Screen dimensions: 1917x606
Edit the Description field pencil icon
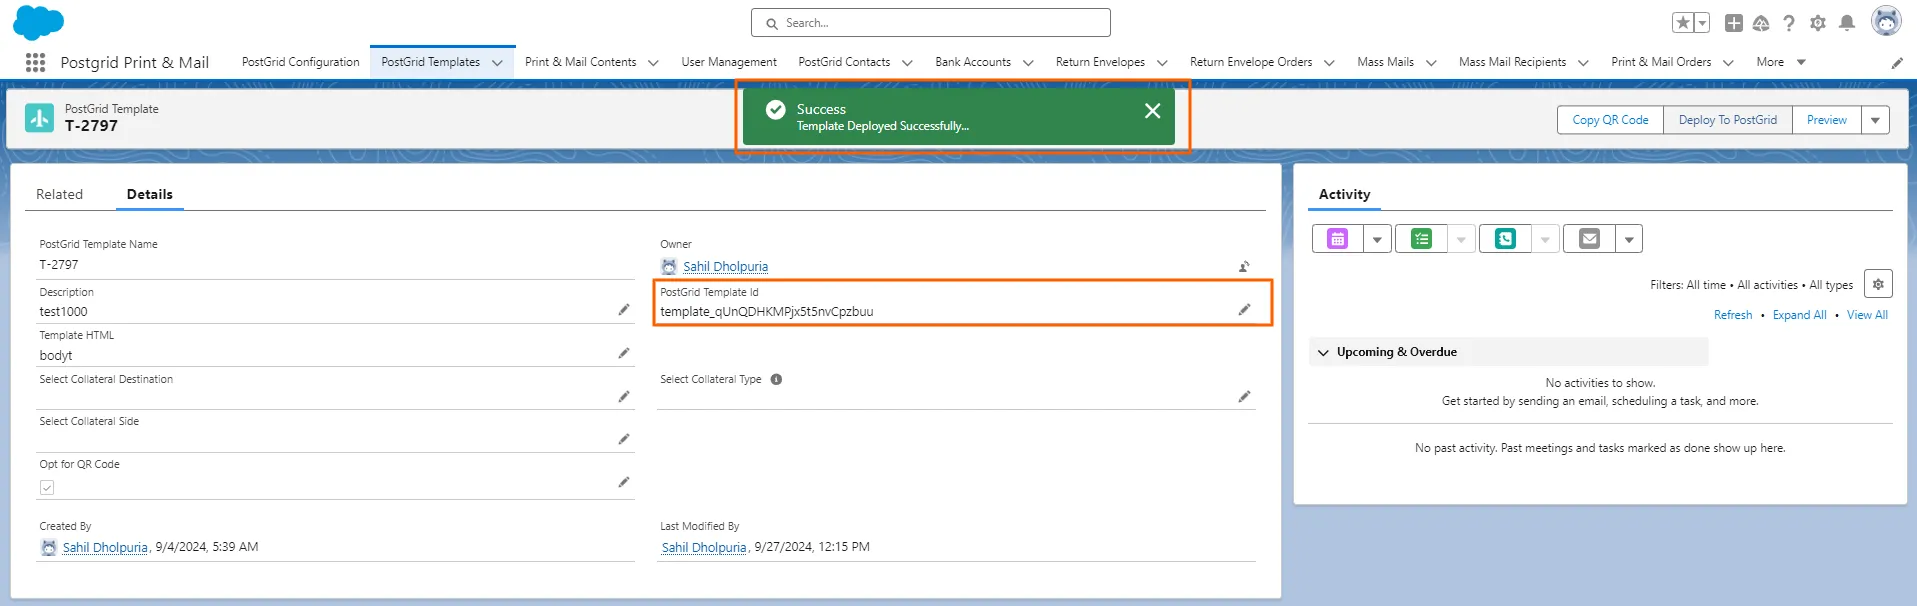pos(624,310)
